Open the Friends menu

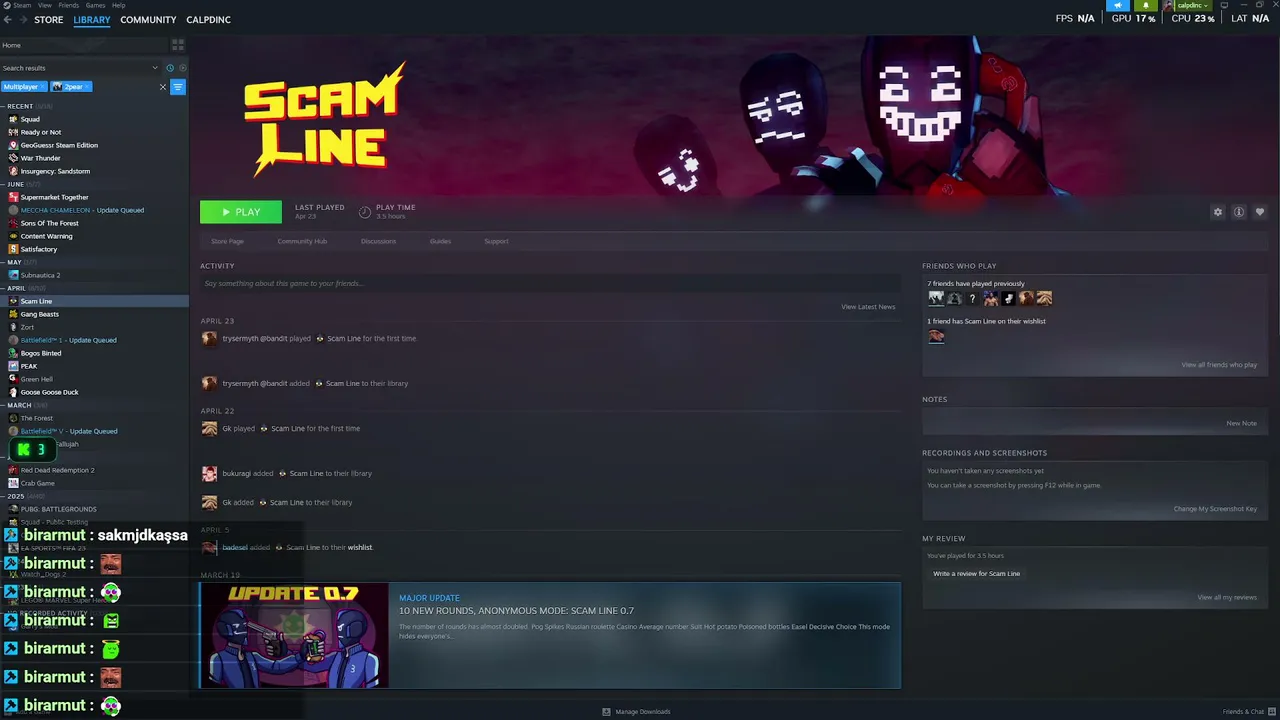pyautogui.click(x=68, y=5)
